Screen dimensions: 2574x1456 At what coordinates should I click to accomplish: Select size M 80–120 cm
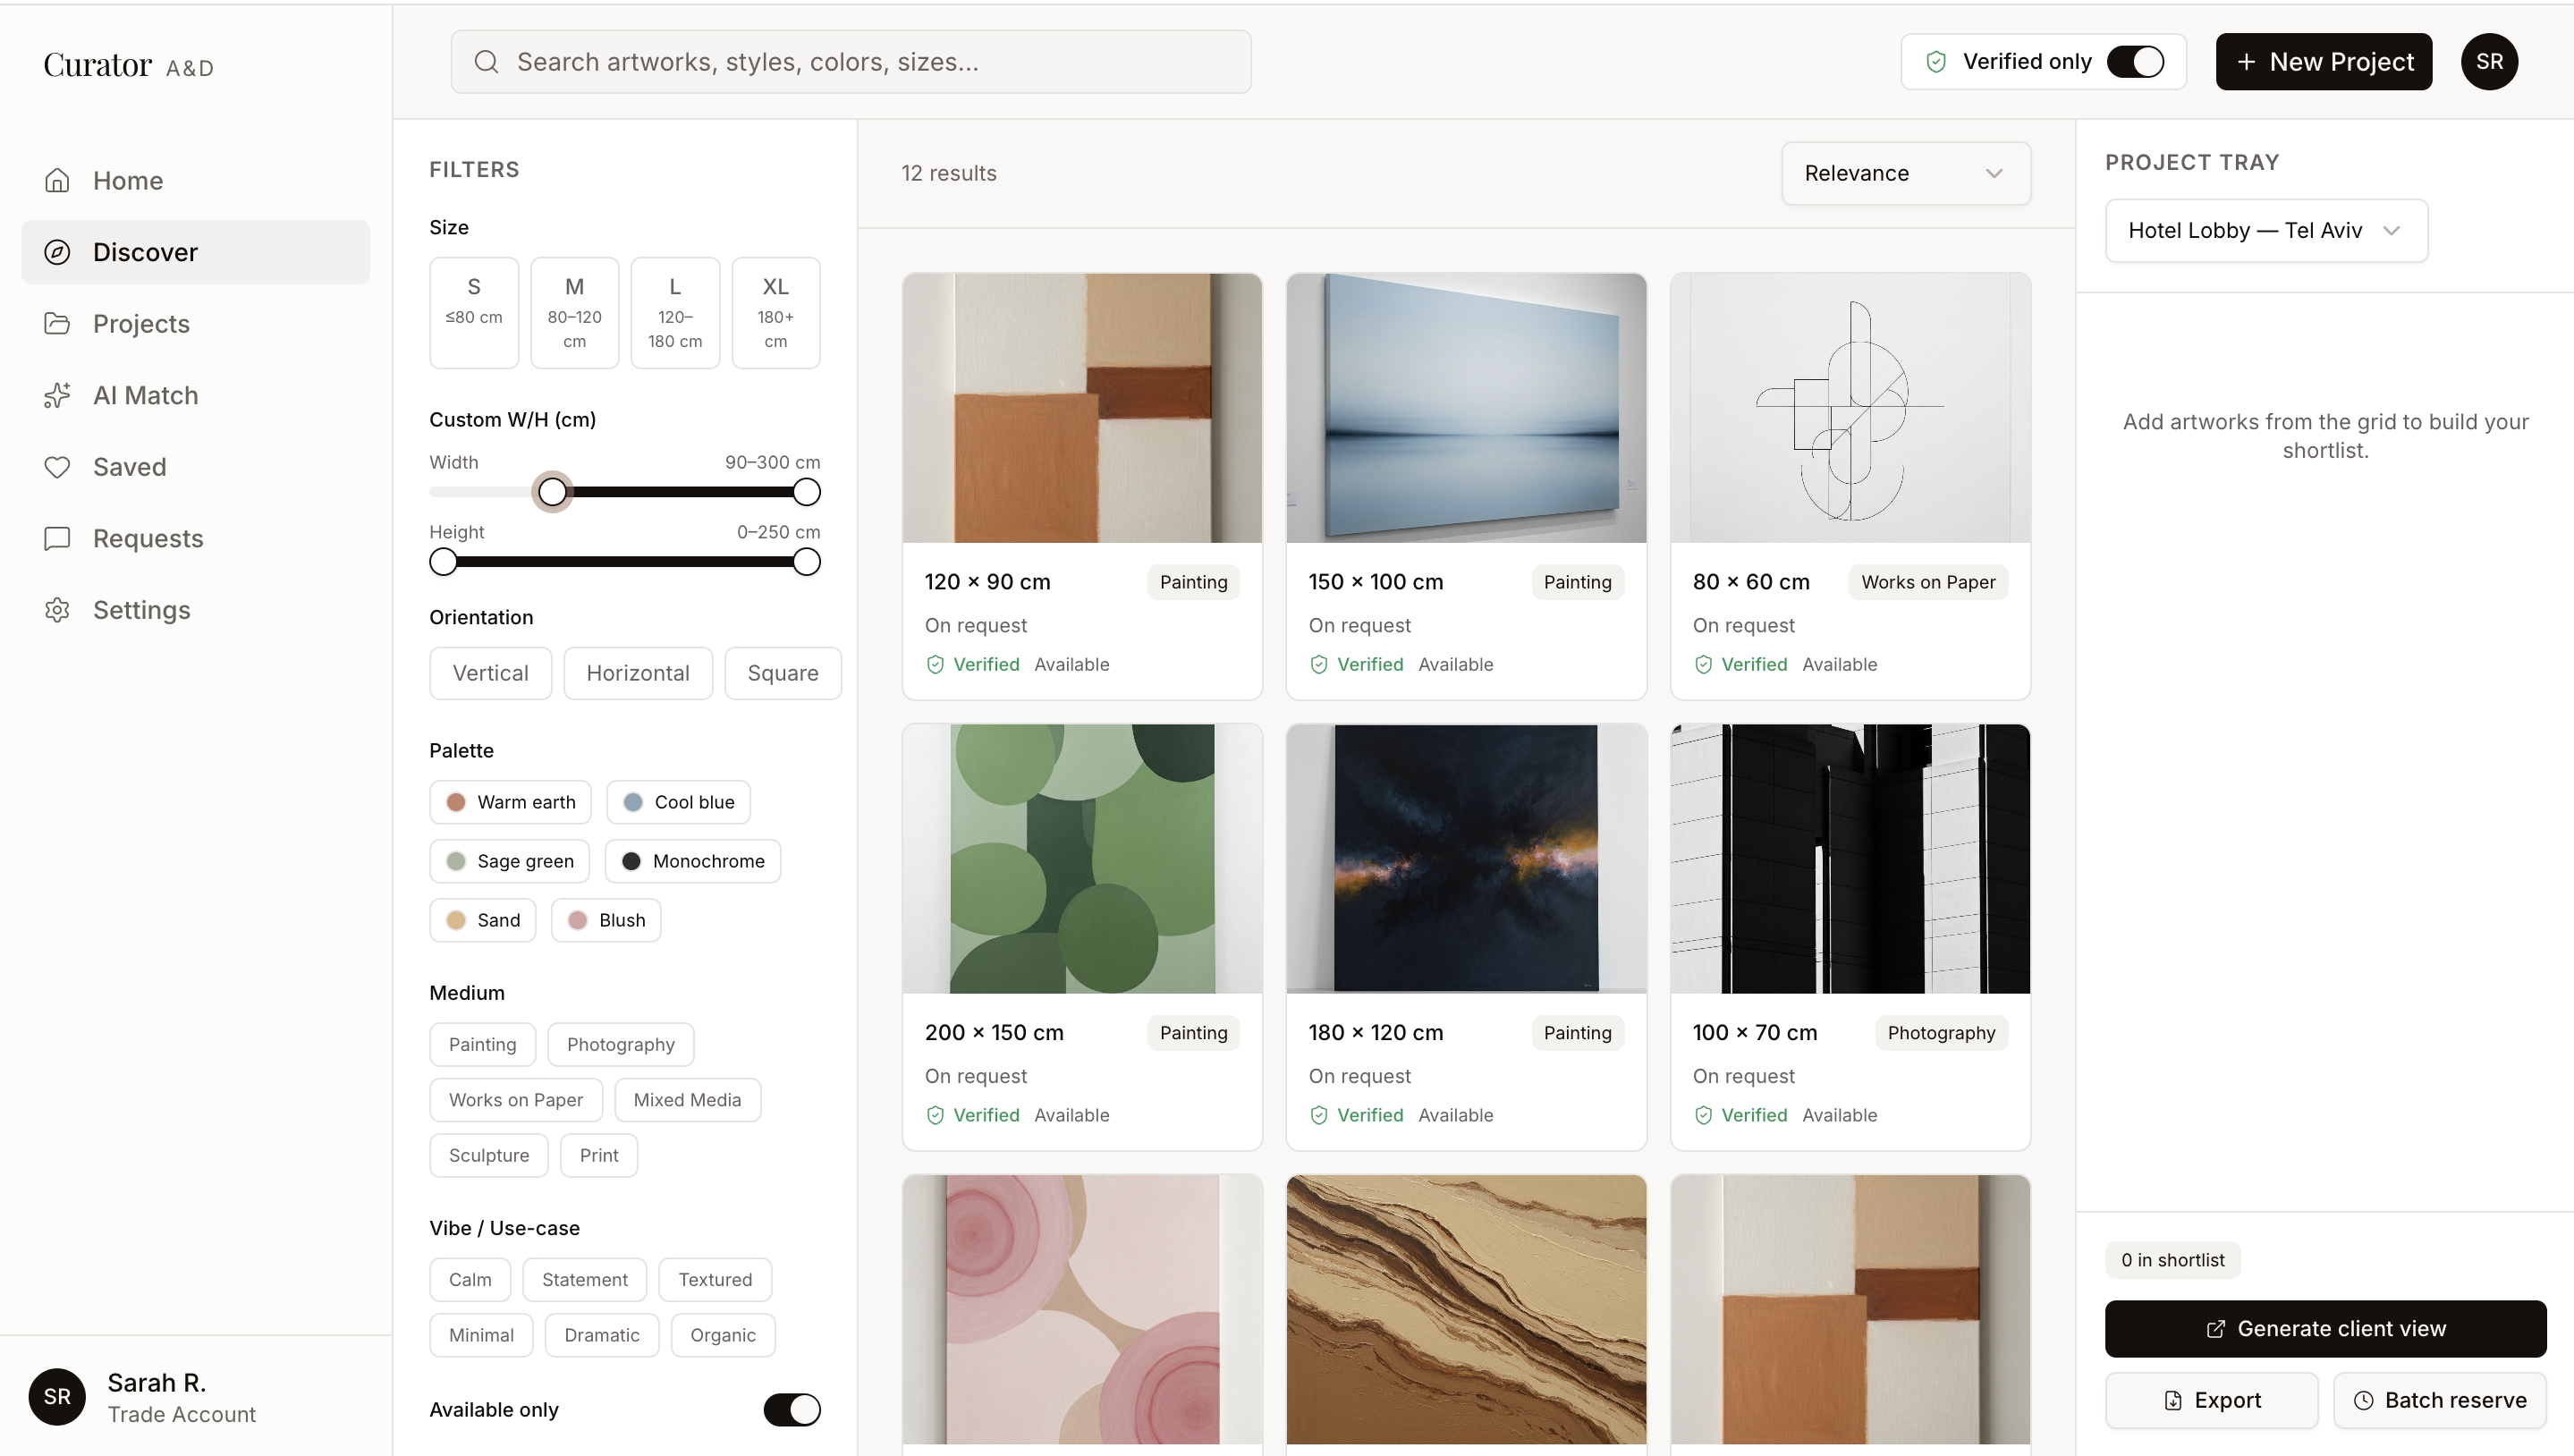(x=574, y=313)
